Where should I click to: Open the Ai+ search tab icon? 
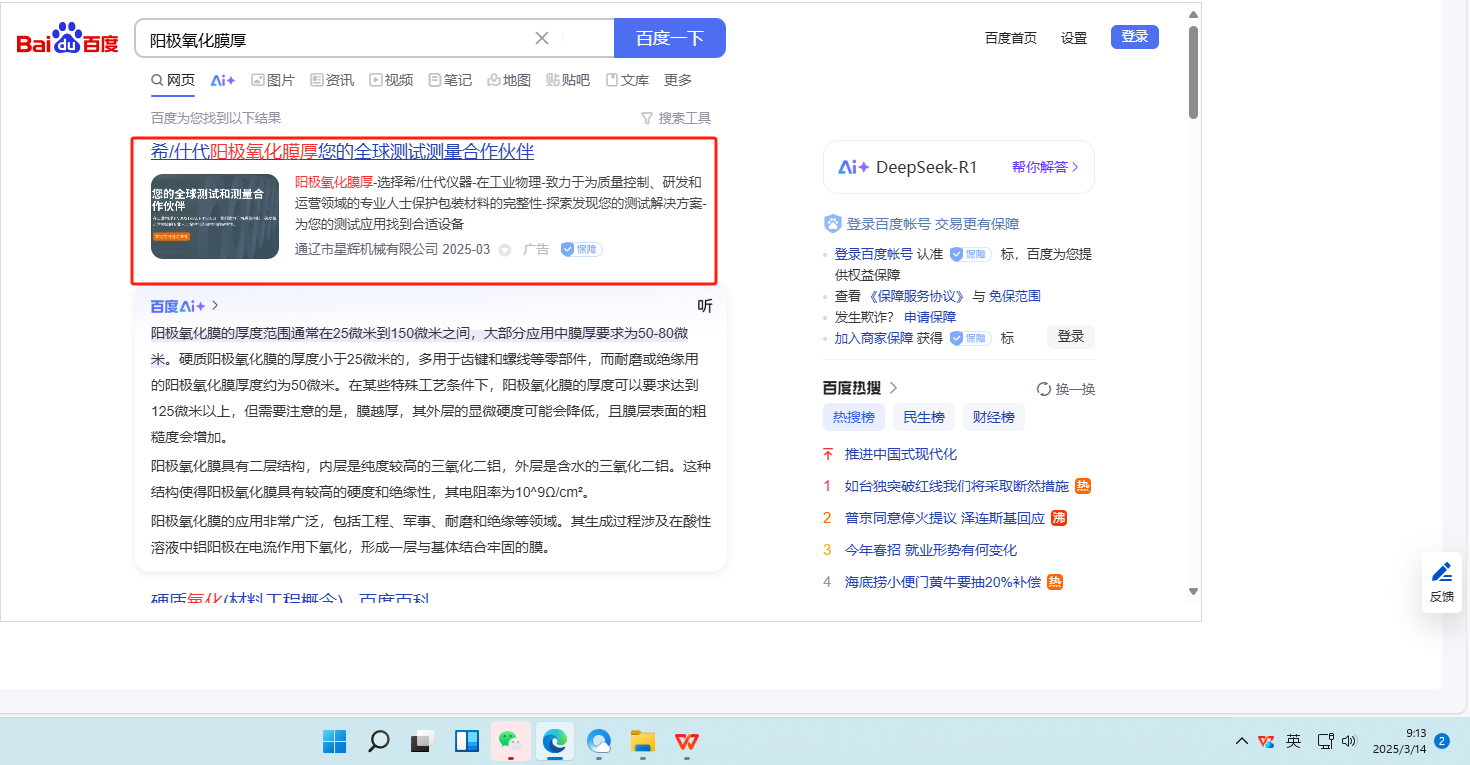pyautogui.click(x=222, y=80)
